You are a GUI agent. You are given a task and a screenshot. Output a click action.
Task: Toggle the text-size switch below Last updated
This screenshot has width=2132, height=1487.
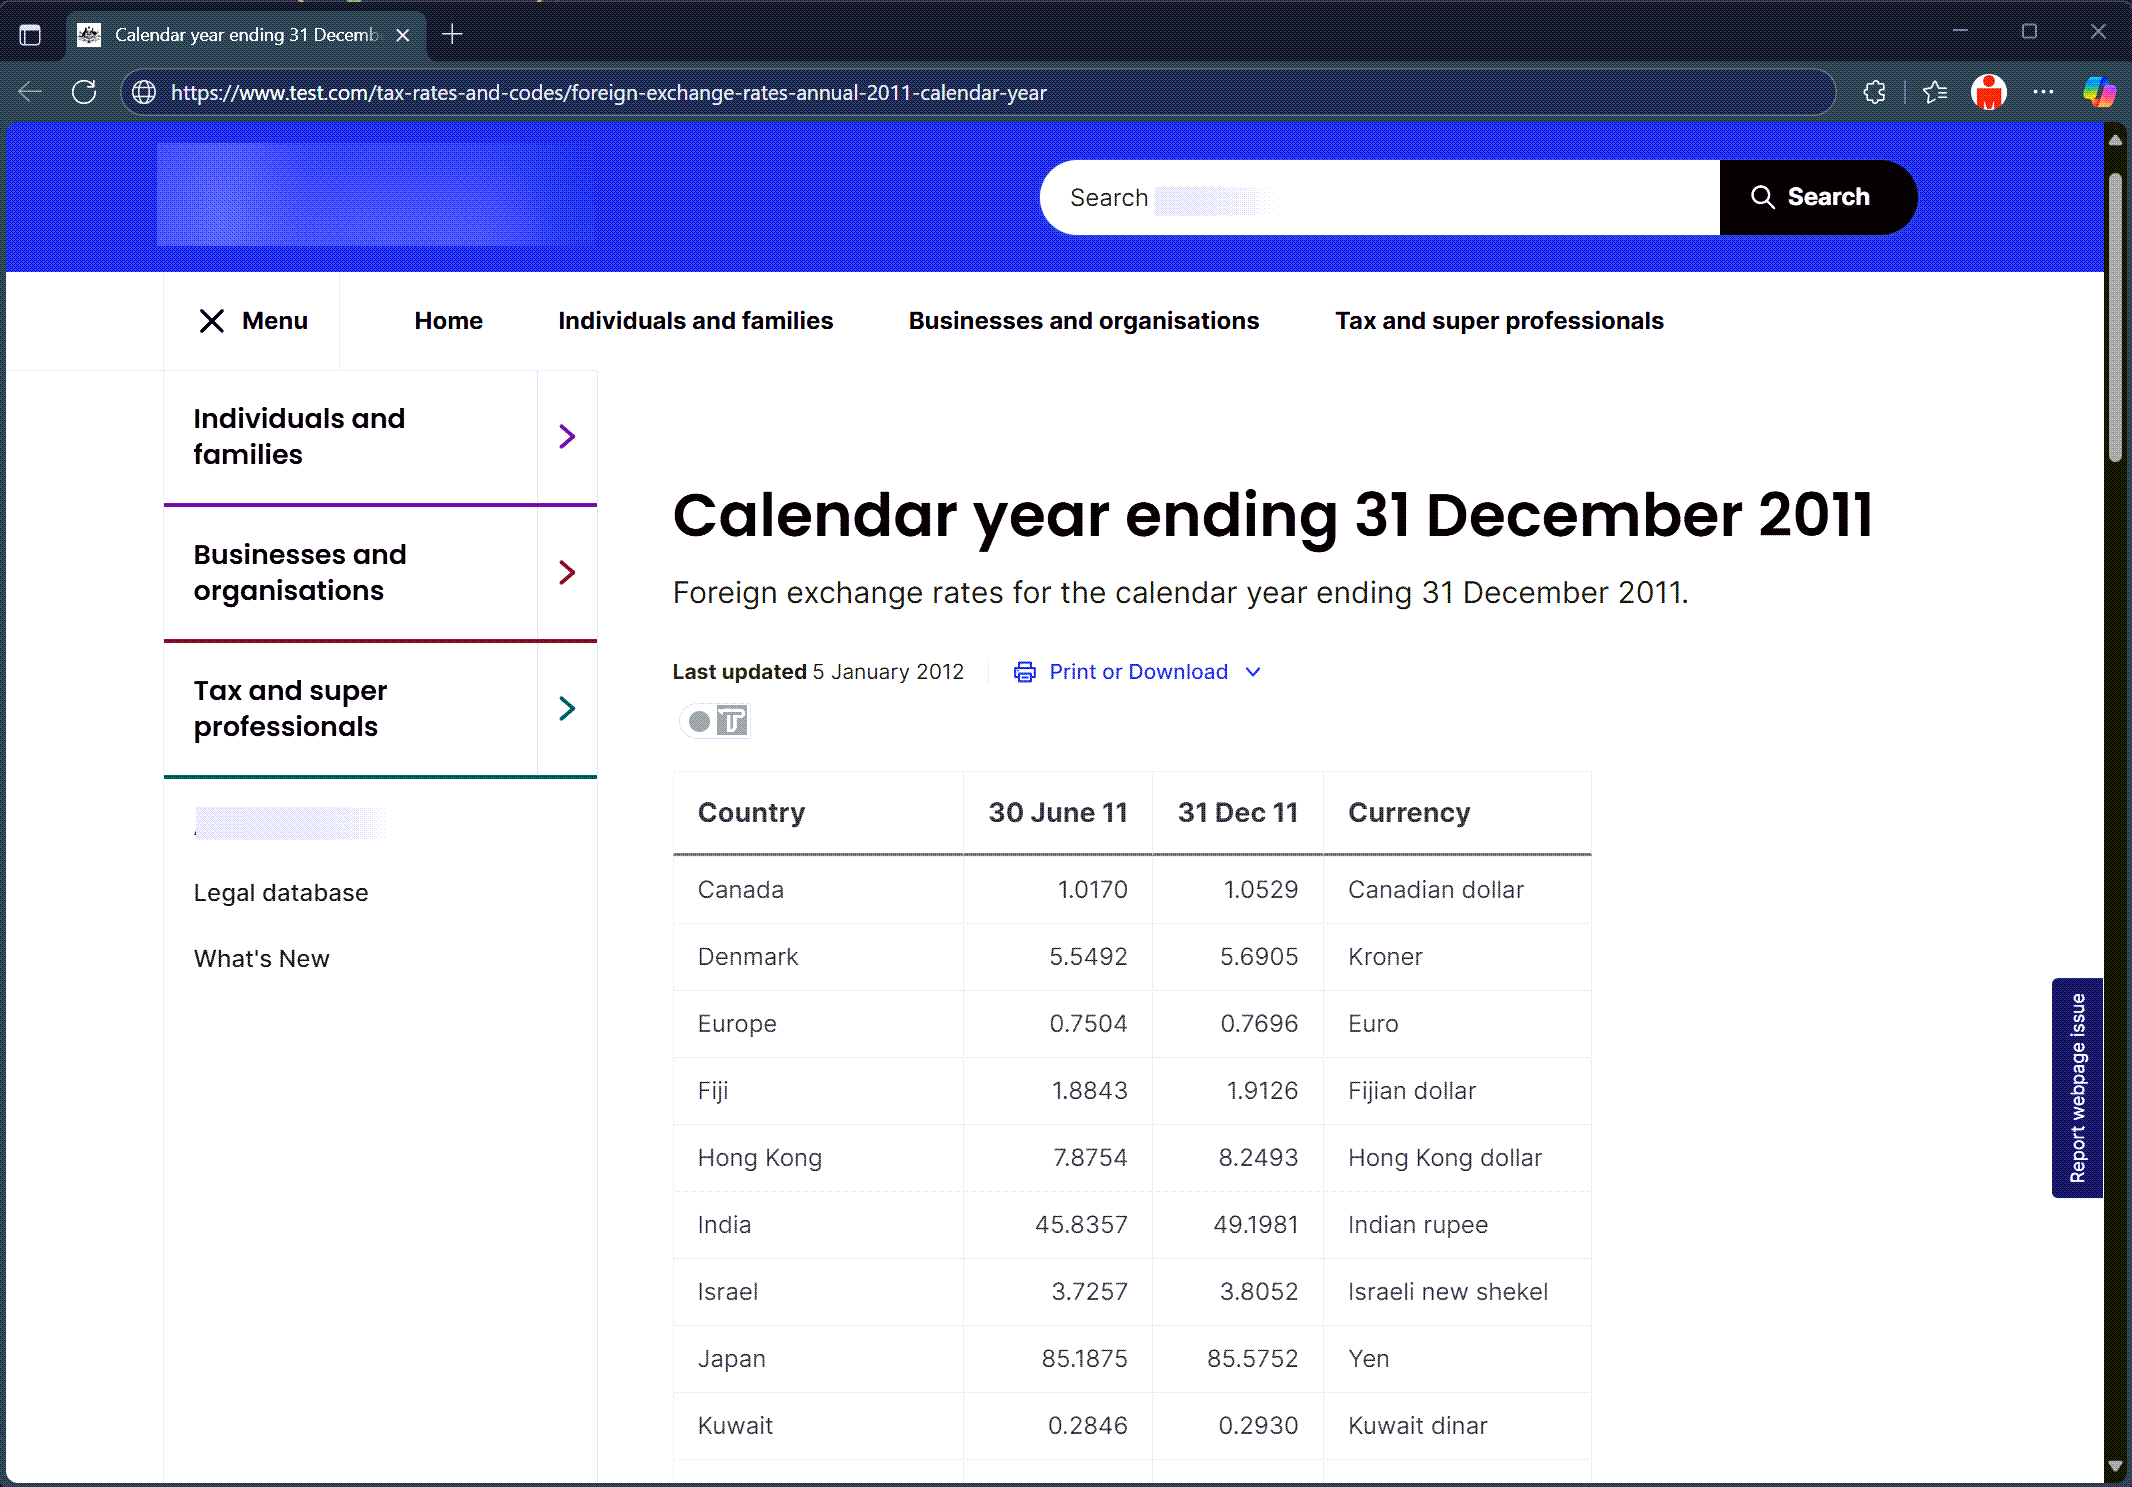(x=714, y=721)
